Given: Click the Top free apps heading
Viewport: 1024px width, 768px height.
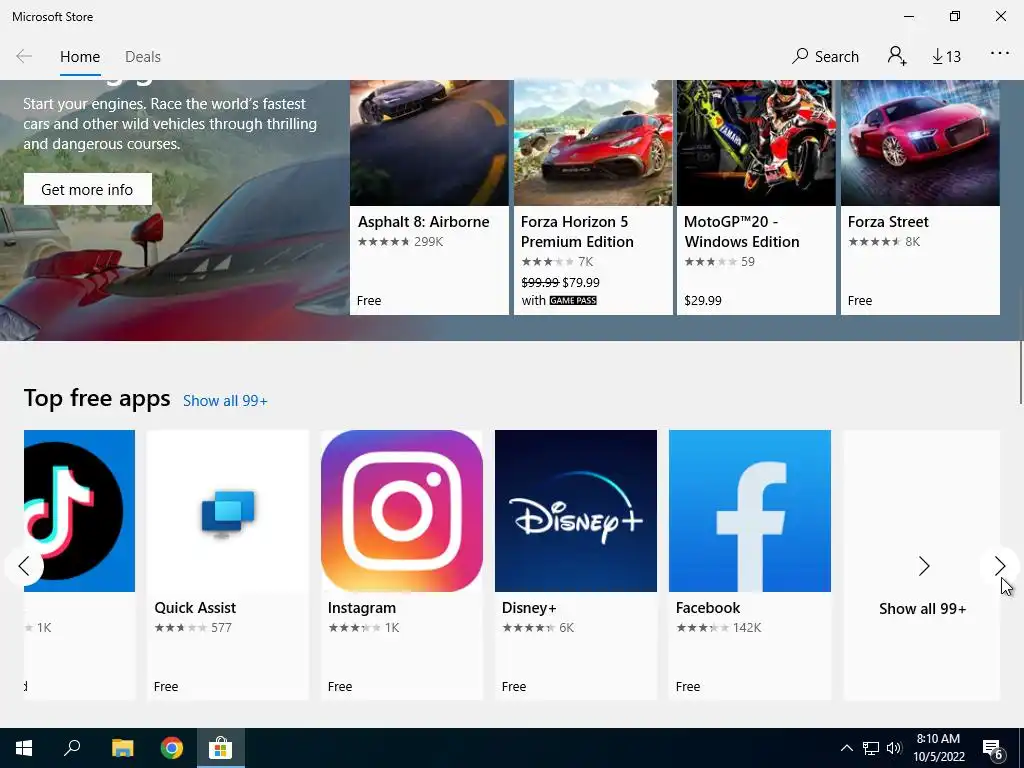Looking at the screenshot, I should [97, 398].
